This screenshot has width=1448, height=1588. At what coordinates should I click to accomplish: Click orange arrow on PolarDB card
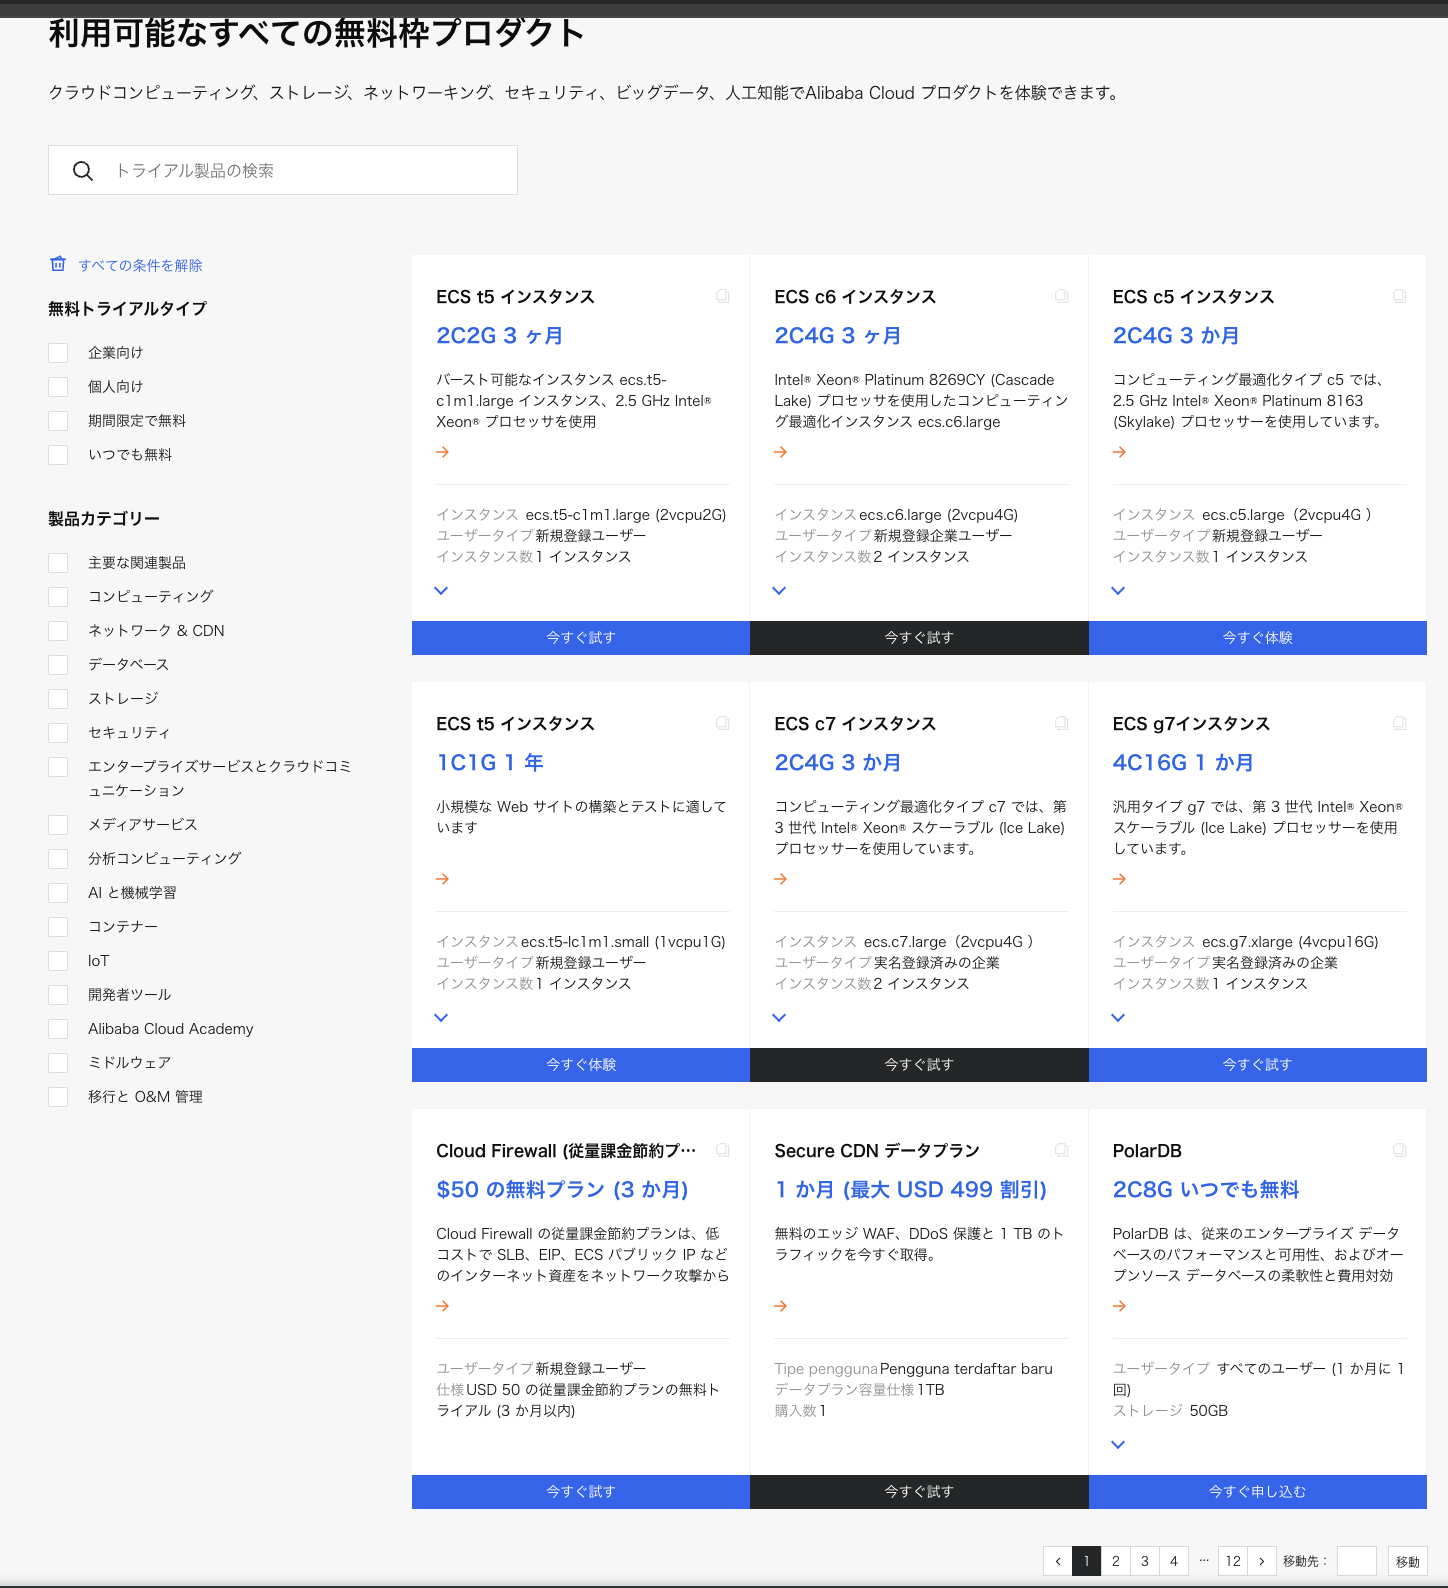1120,1306
